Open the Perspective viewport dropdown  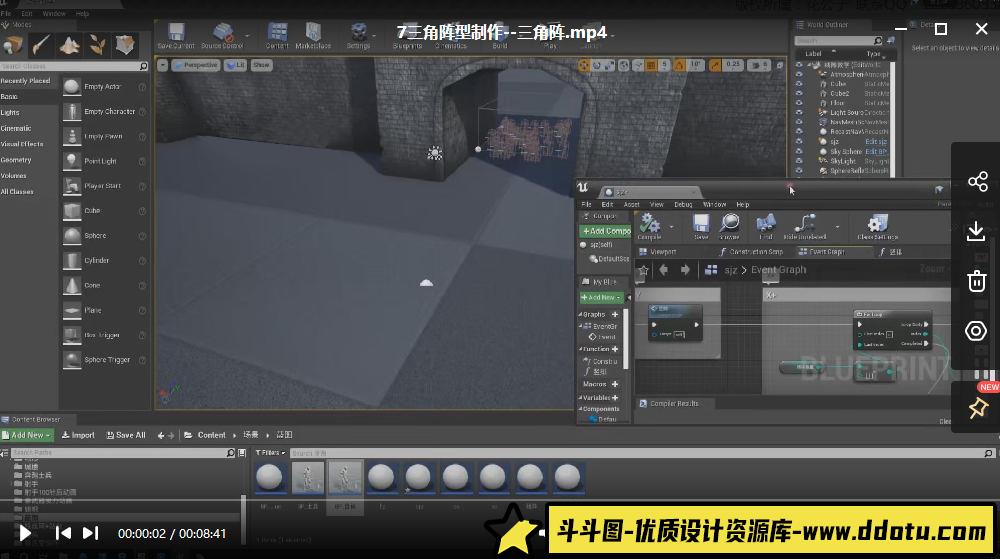(x=195, y=65)
